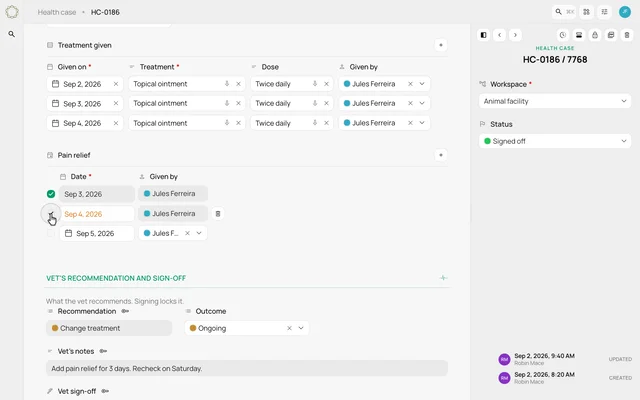Screen dimensions: 640x400
Task: Click the sparkle icon in Vet's recommendation header
Action: pyautogui.click(x=443, y=278)
